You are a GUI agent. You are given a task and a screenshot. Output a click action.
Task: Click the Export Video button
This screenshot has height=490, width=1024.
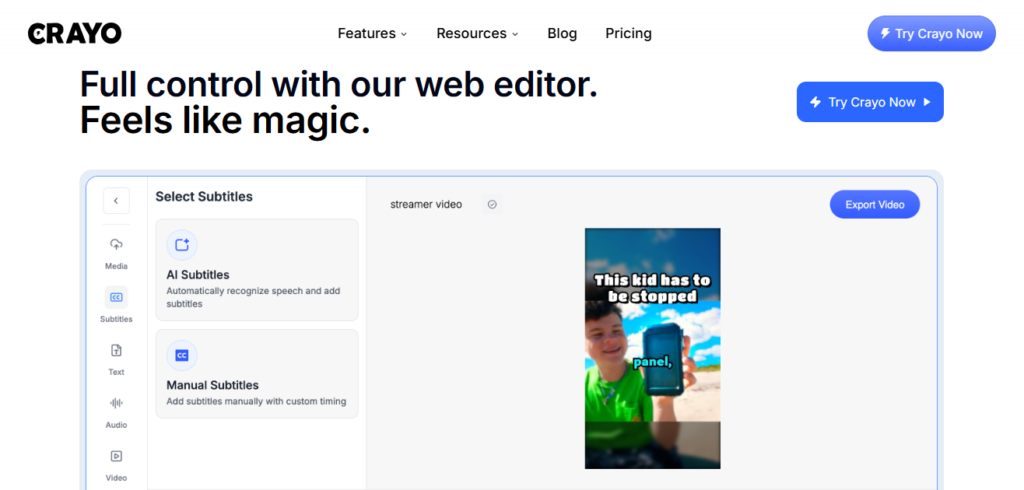874,204
